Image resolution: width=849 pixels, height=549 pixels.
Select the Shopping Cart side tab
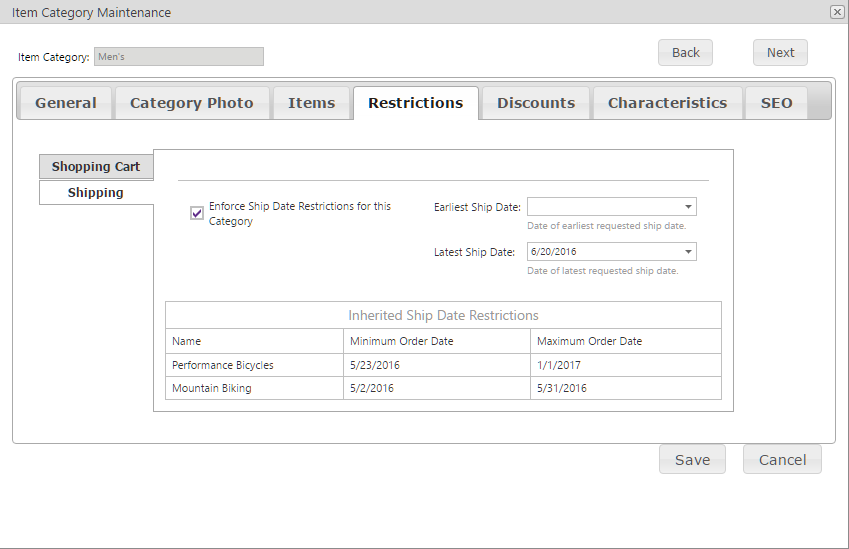pyautogui.click(x=96, y=167)
